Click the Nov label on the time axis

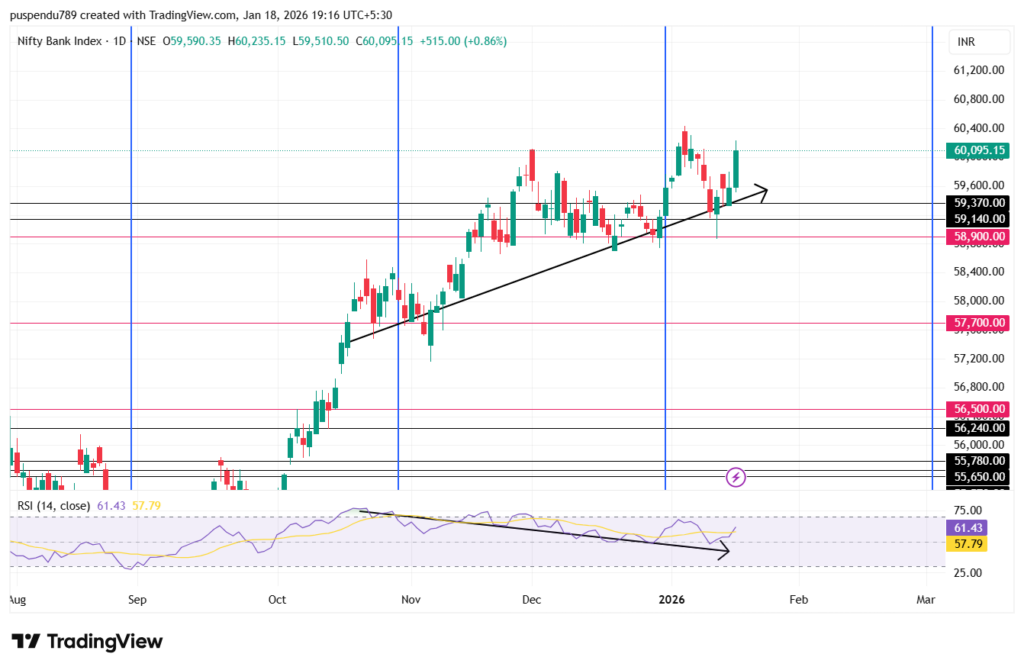(410, 601)
